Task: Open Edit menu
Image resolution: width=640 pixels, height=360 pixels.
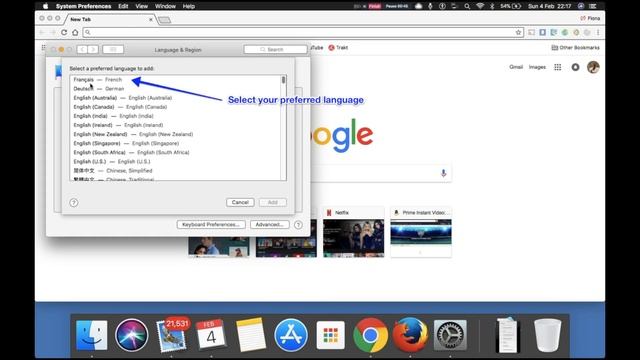Action: pos(123,6)
